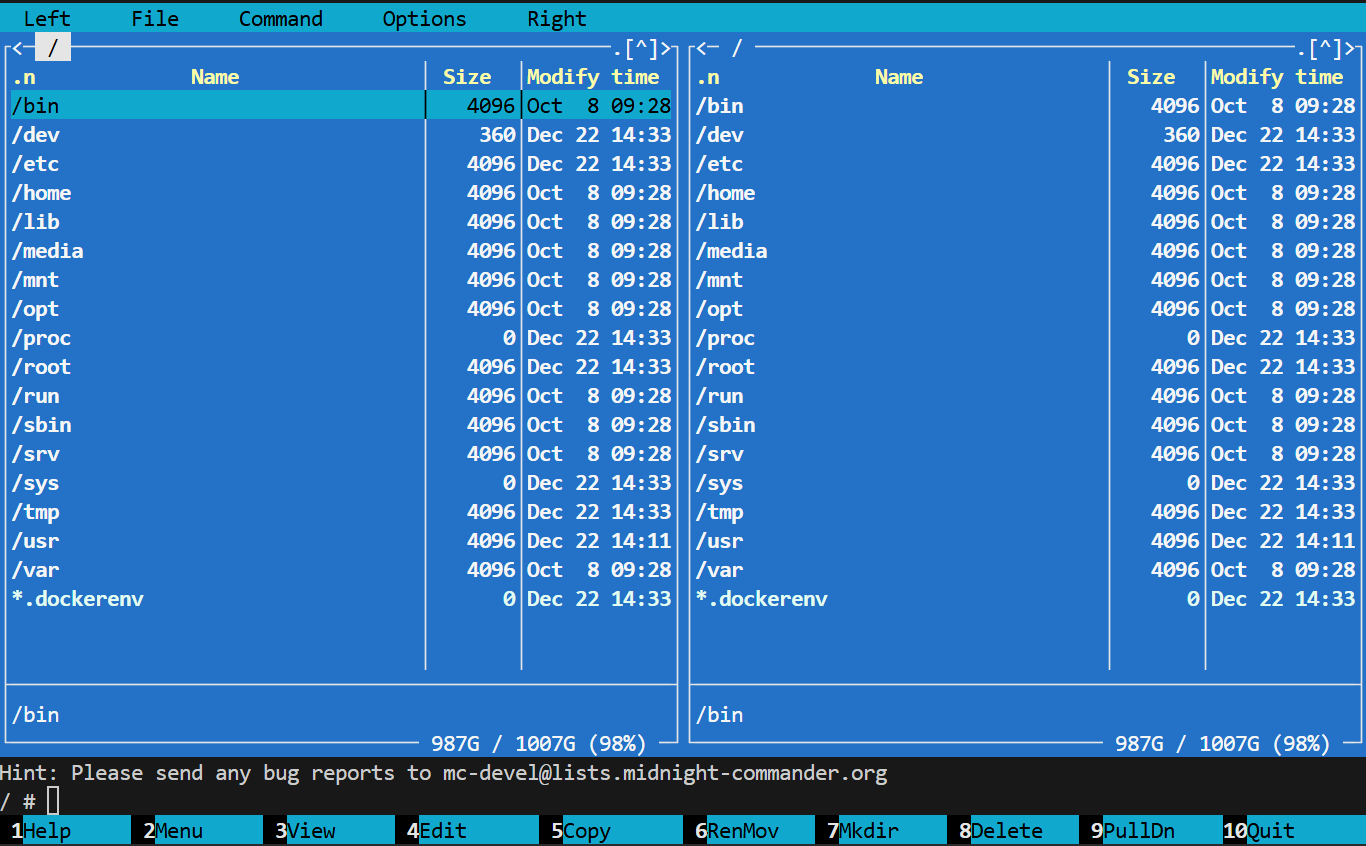The image size is (1366, 846).
Task: Open the Command menu
Action: click(x=280, y=19)
